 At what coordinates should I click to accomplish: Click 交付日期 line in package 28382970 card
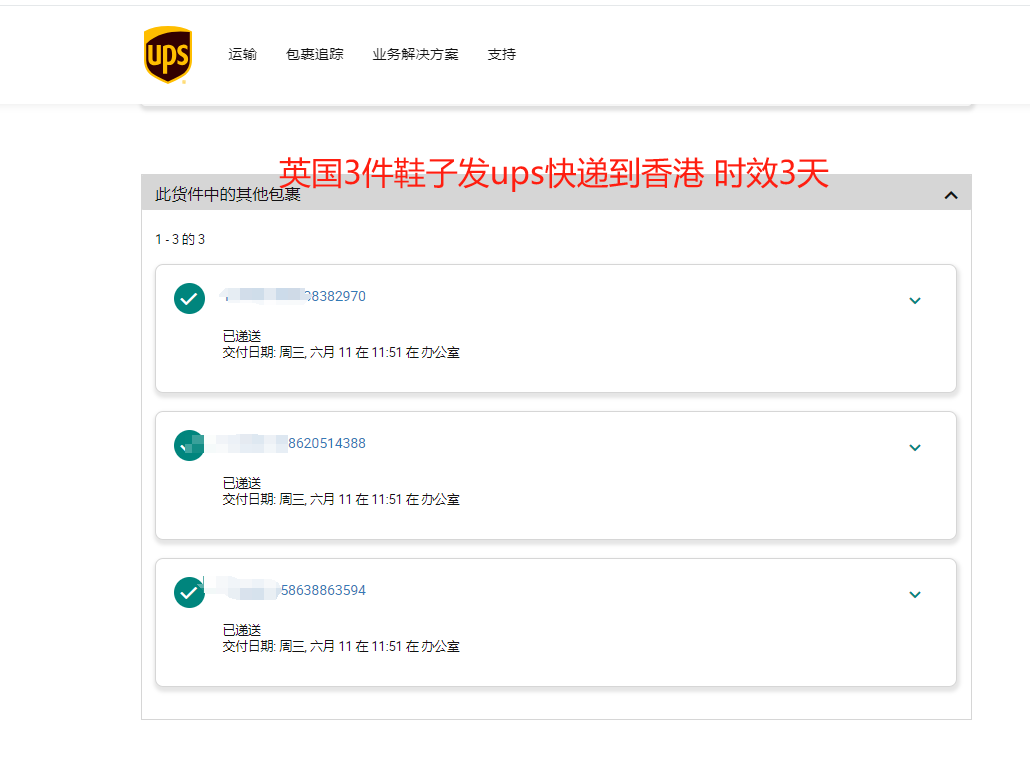point(341,353)
